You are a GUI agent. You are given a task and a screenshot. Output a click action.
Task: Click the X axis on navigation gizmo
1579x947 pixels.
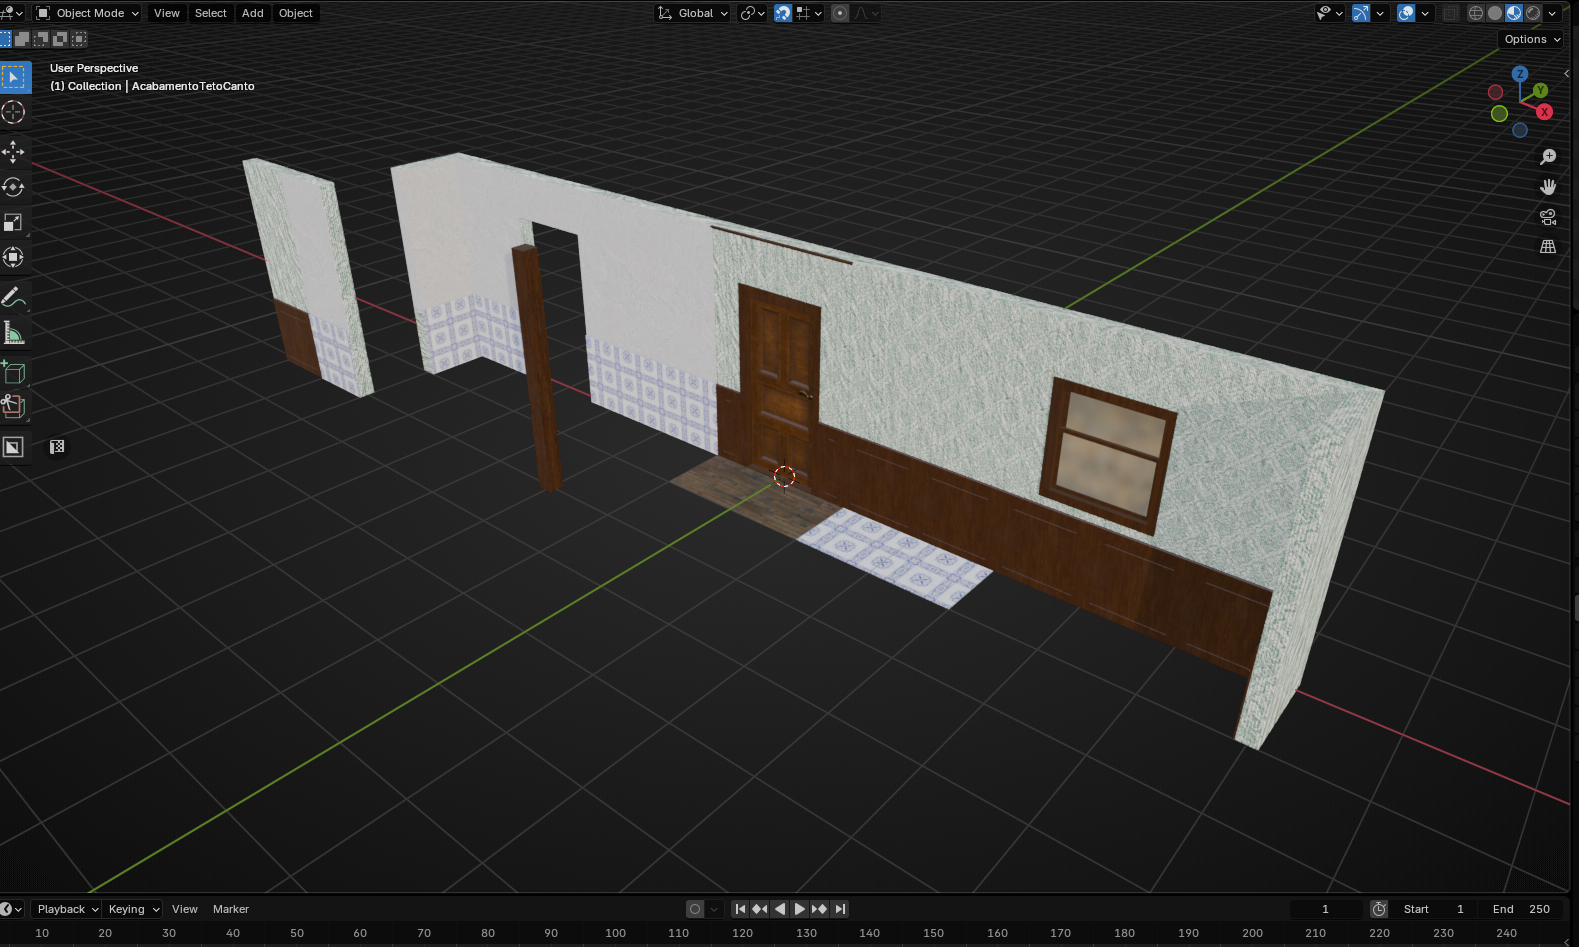pyautogui.click(x=1544, y=112)
